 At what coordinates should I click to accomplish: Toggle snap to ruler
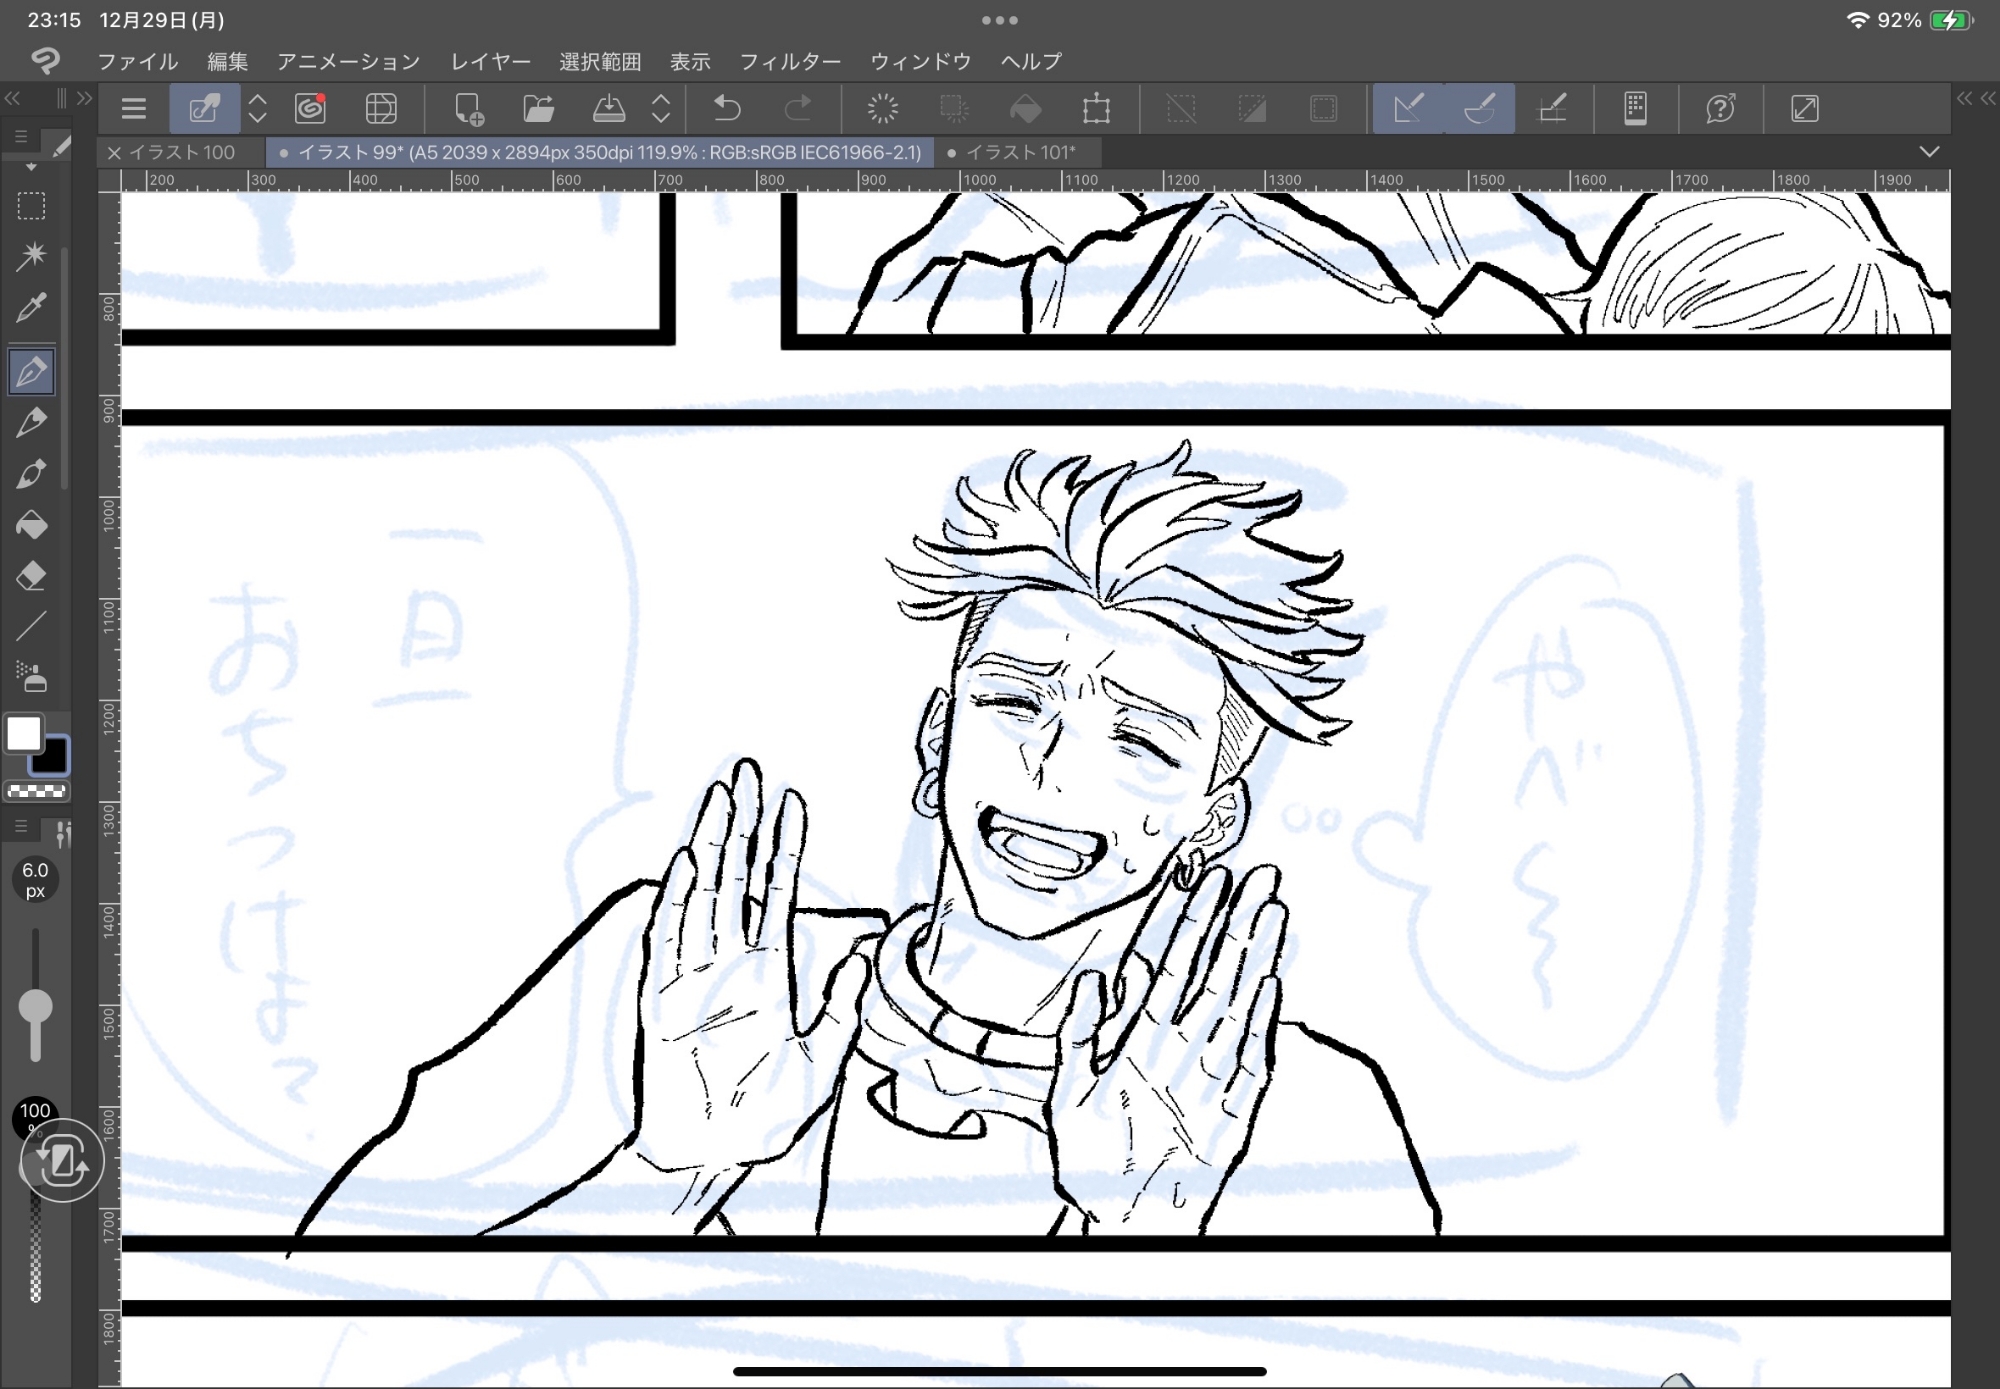coord(1408,108)
